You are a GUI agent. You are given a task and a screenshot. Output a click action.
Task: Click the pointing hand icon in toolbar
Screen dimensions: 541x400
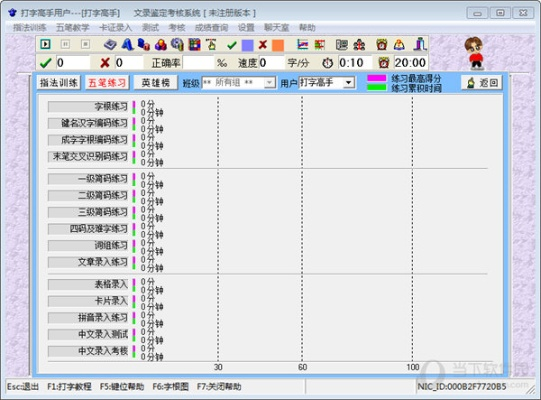click(x=211, y=45)
